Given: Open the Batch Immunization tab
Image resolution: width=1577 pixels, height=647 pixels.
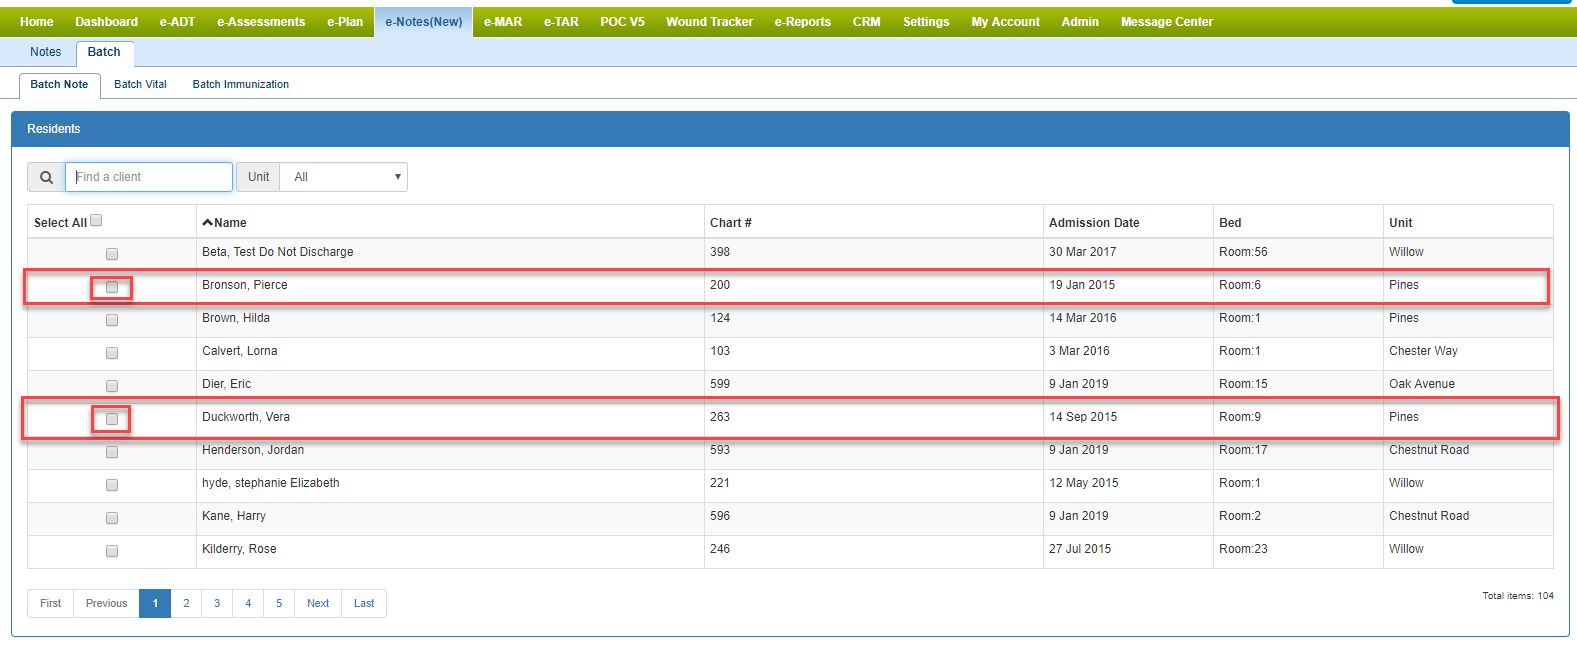Looking at the screenshot, I should pyautogui.click(x=240, y=85).
